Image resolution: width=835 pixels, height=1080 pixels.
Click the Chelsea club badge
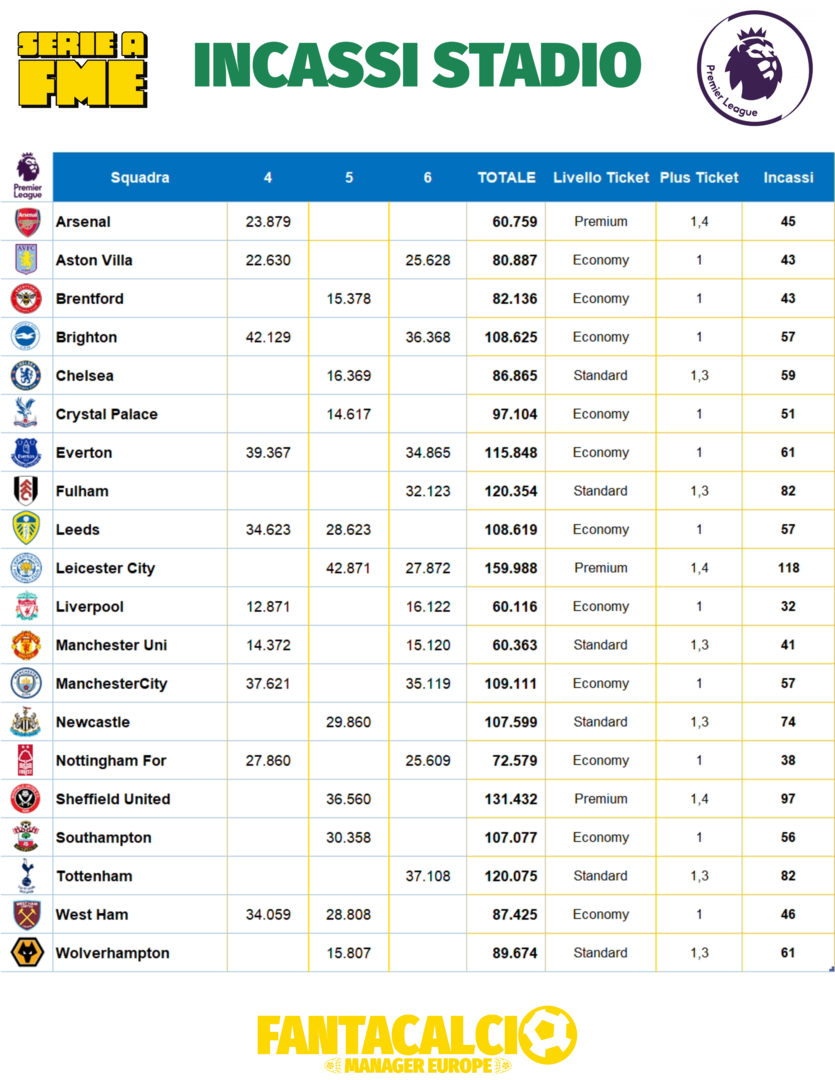click(x=27, y=375)
